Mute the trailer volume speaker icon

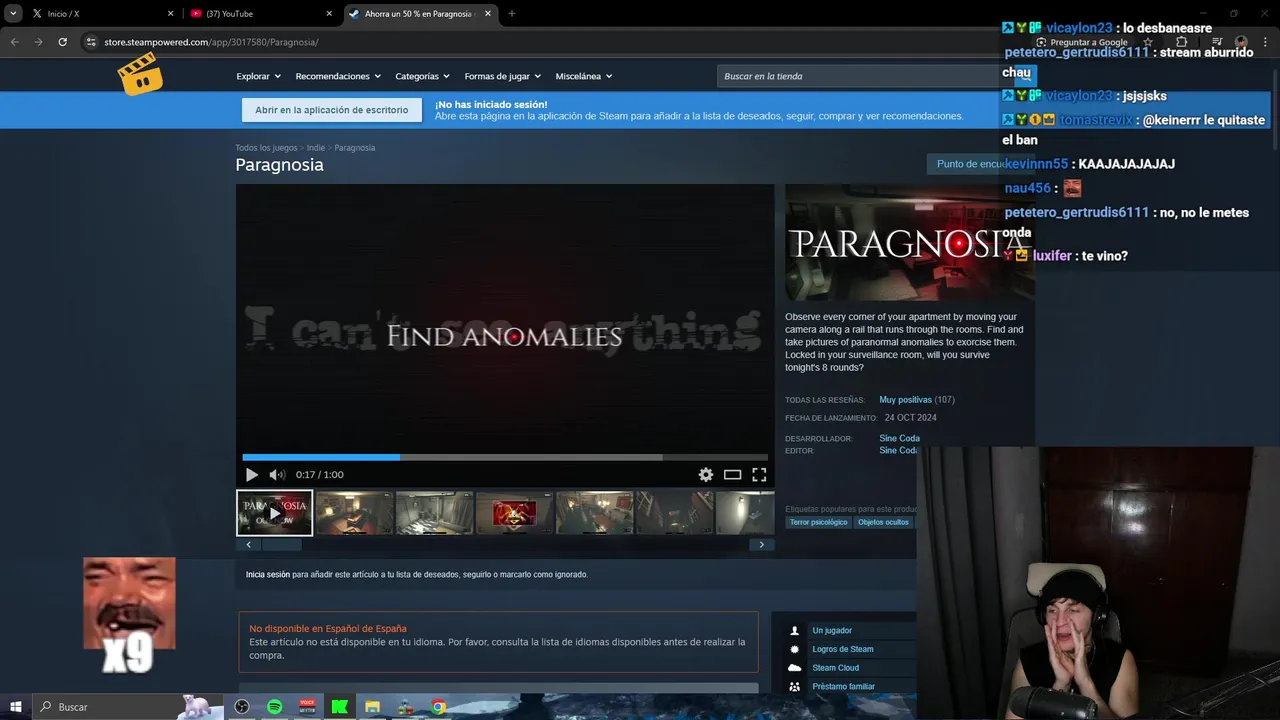click(277, 475)
